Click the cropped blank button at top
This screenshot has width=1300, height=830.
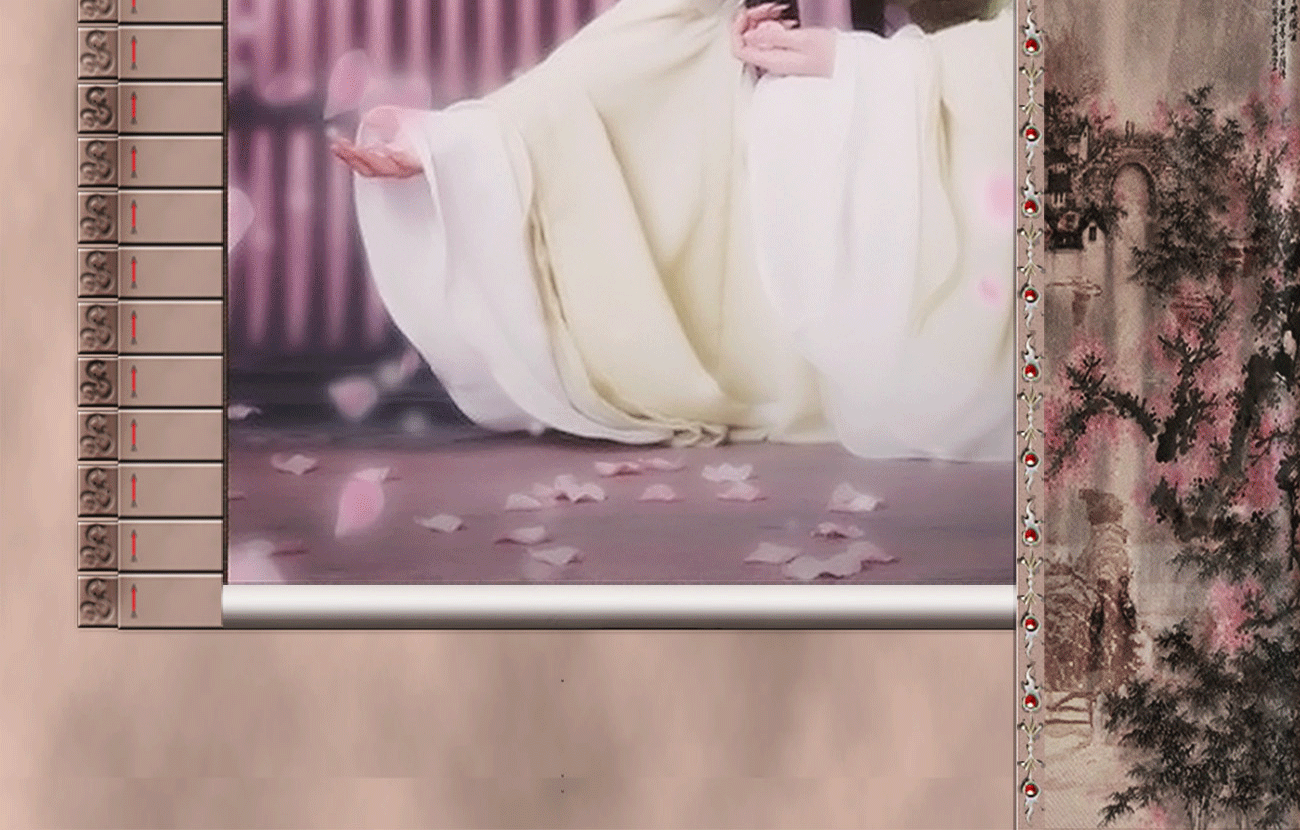170,10
